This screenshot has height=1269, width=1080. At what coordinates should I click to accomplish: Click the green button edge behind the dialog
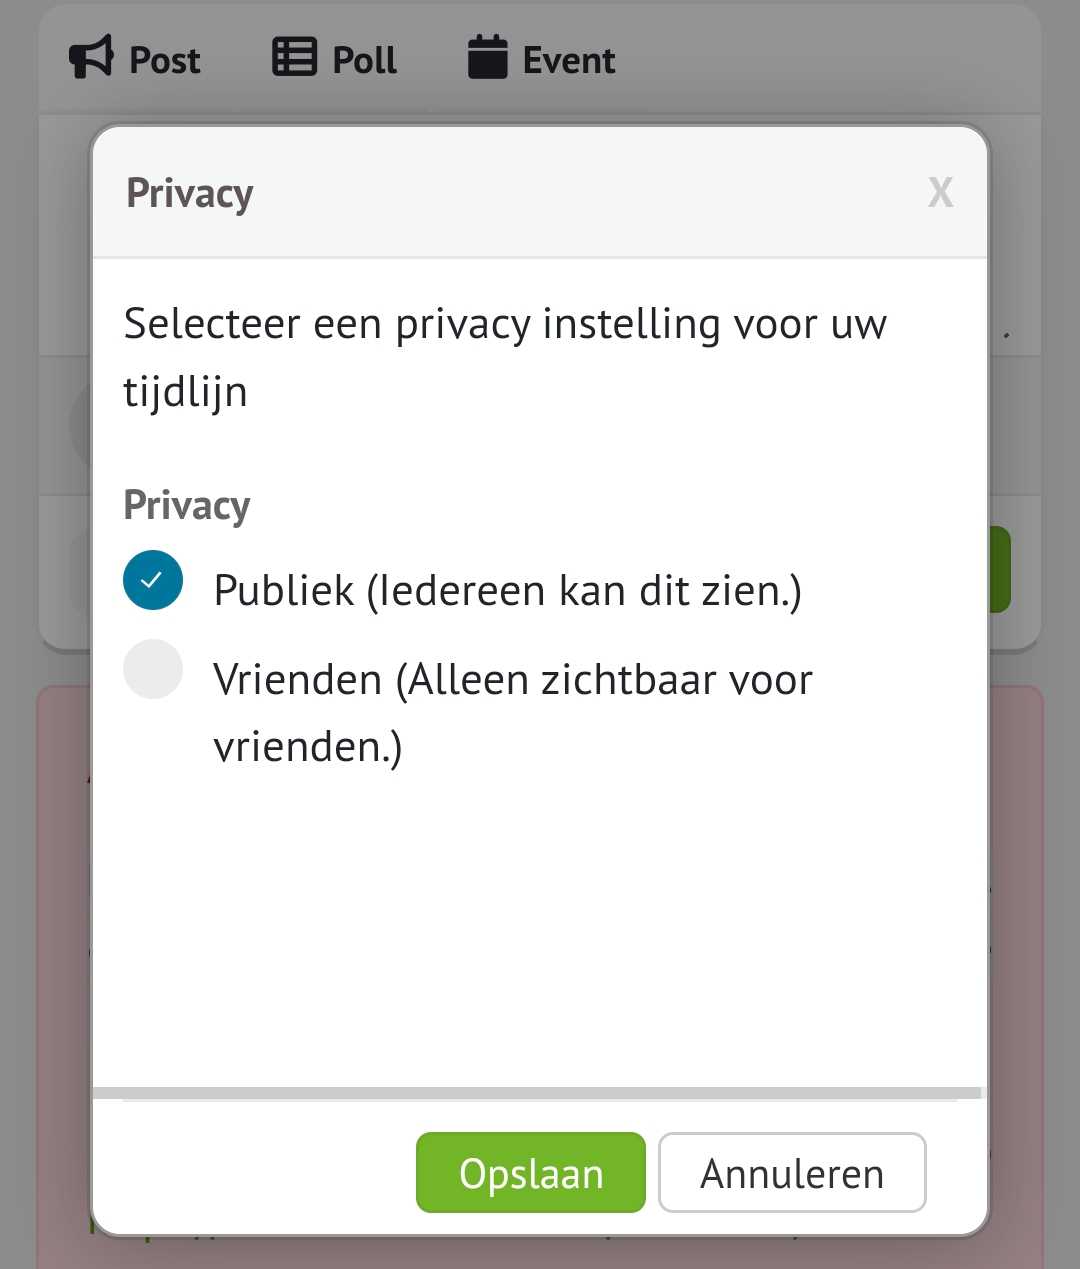[1000, 570]
